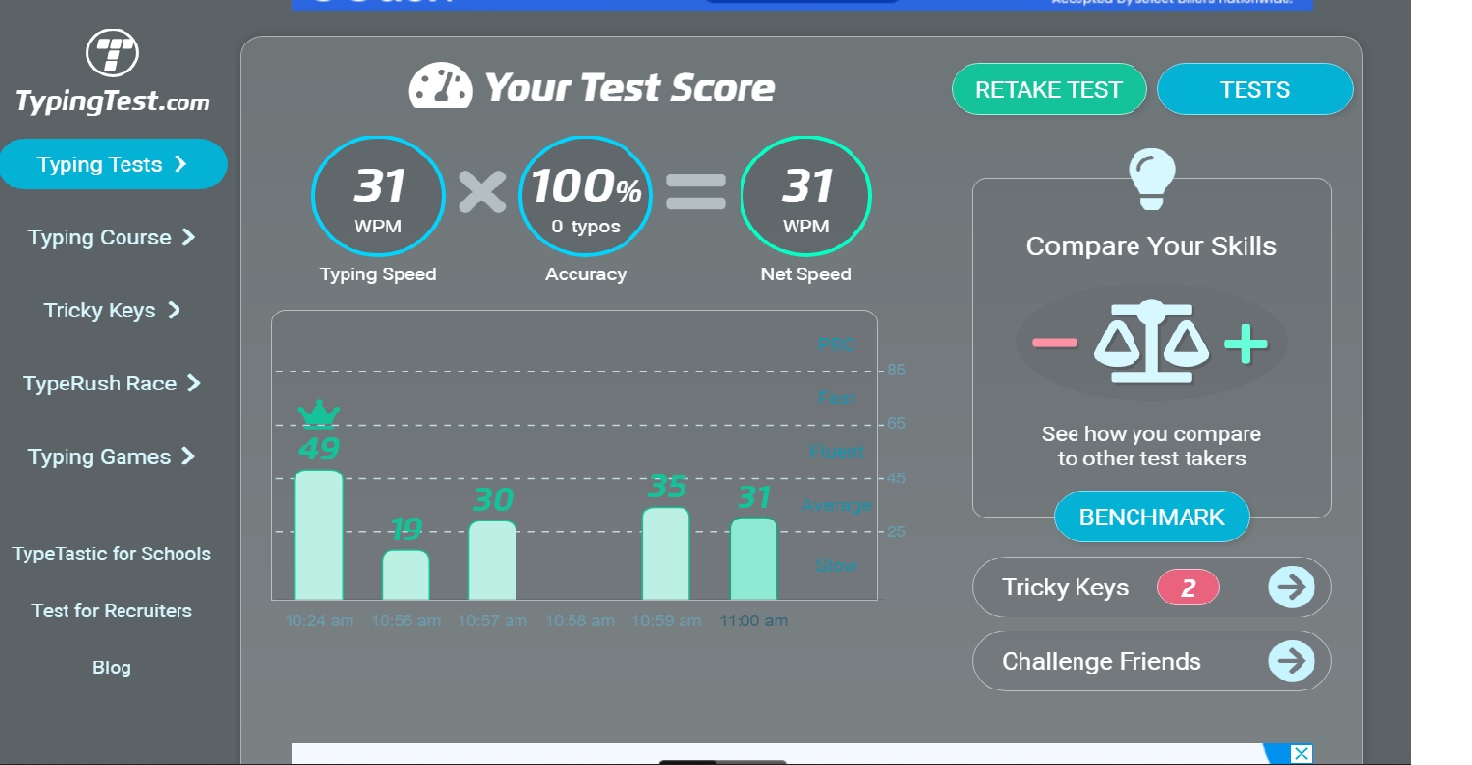Click the RETAKE TEST button

pos(1049,90)
